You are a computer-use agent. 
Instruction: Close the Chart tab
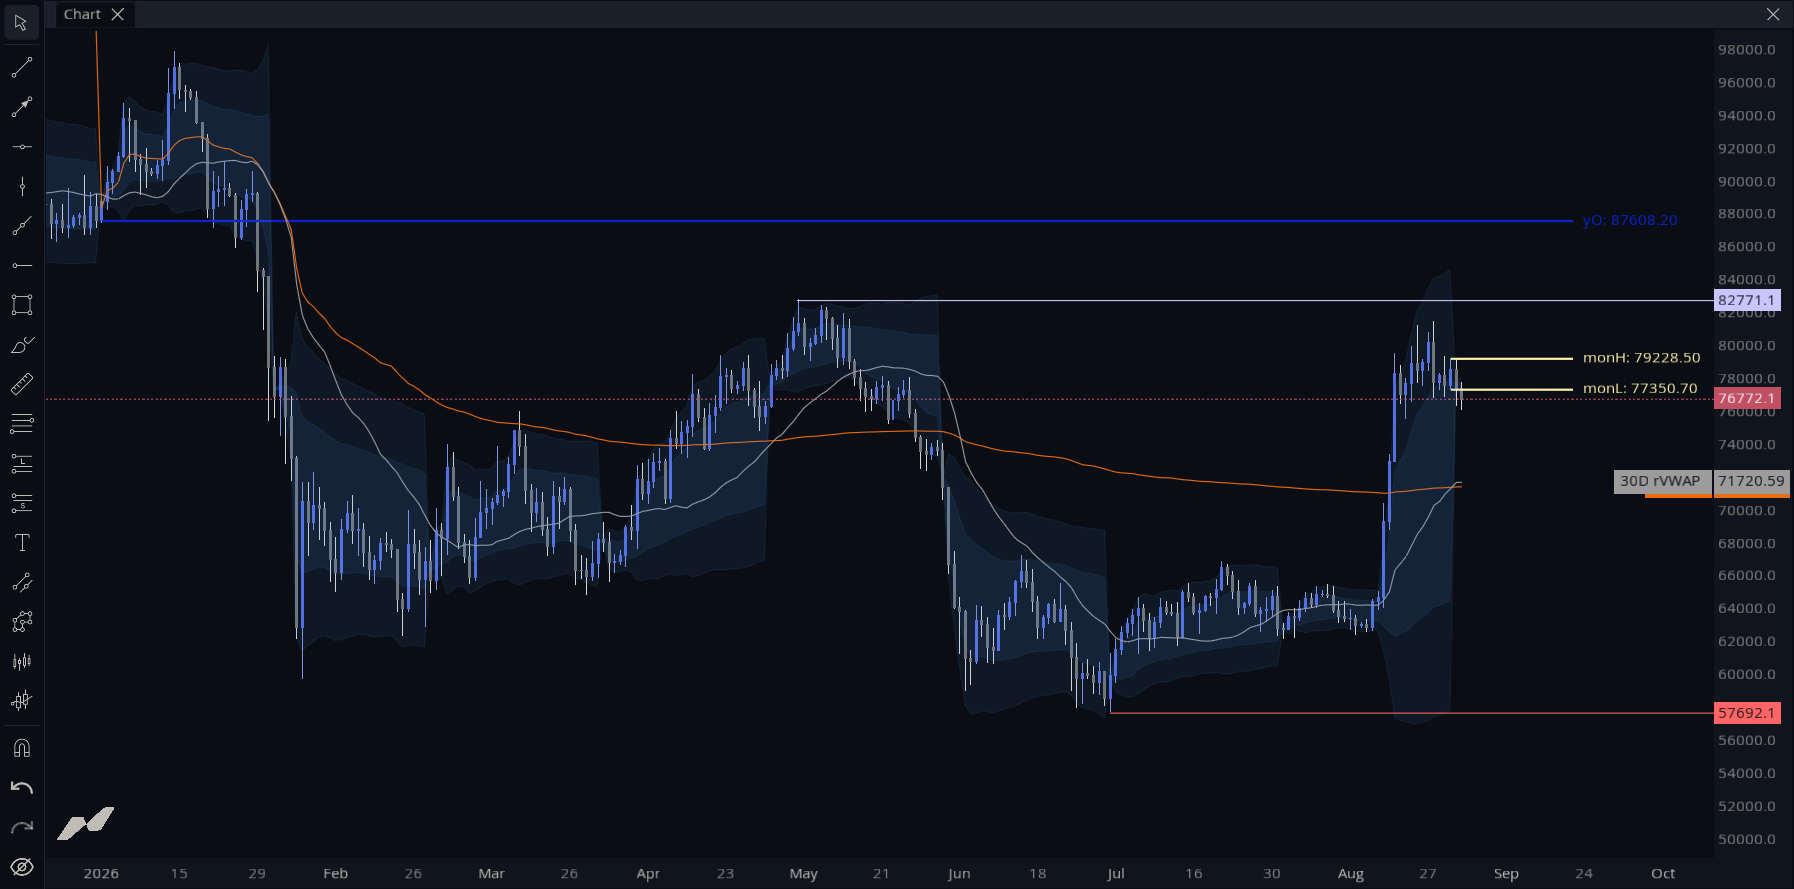[118, 14]
